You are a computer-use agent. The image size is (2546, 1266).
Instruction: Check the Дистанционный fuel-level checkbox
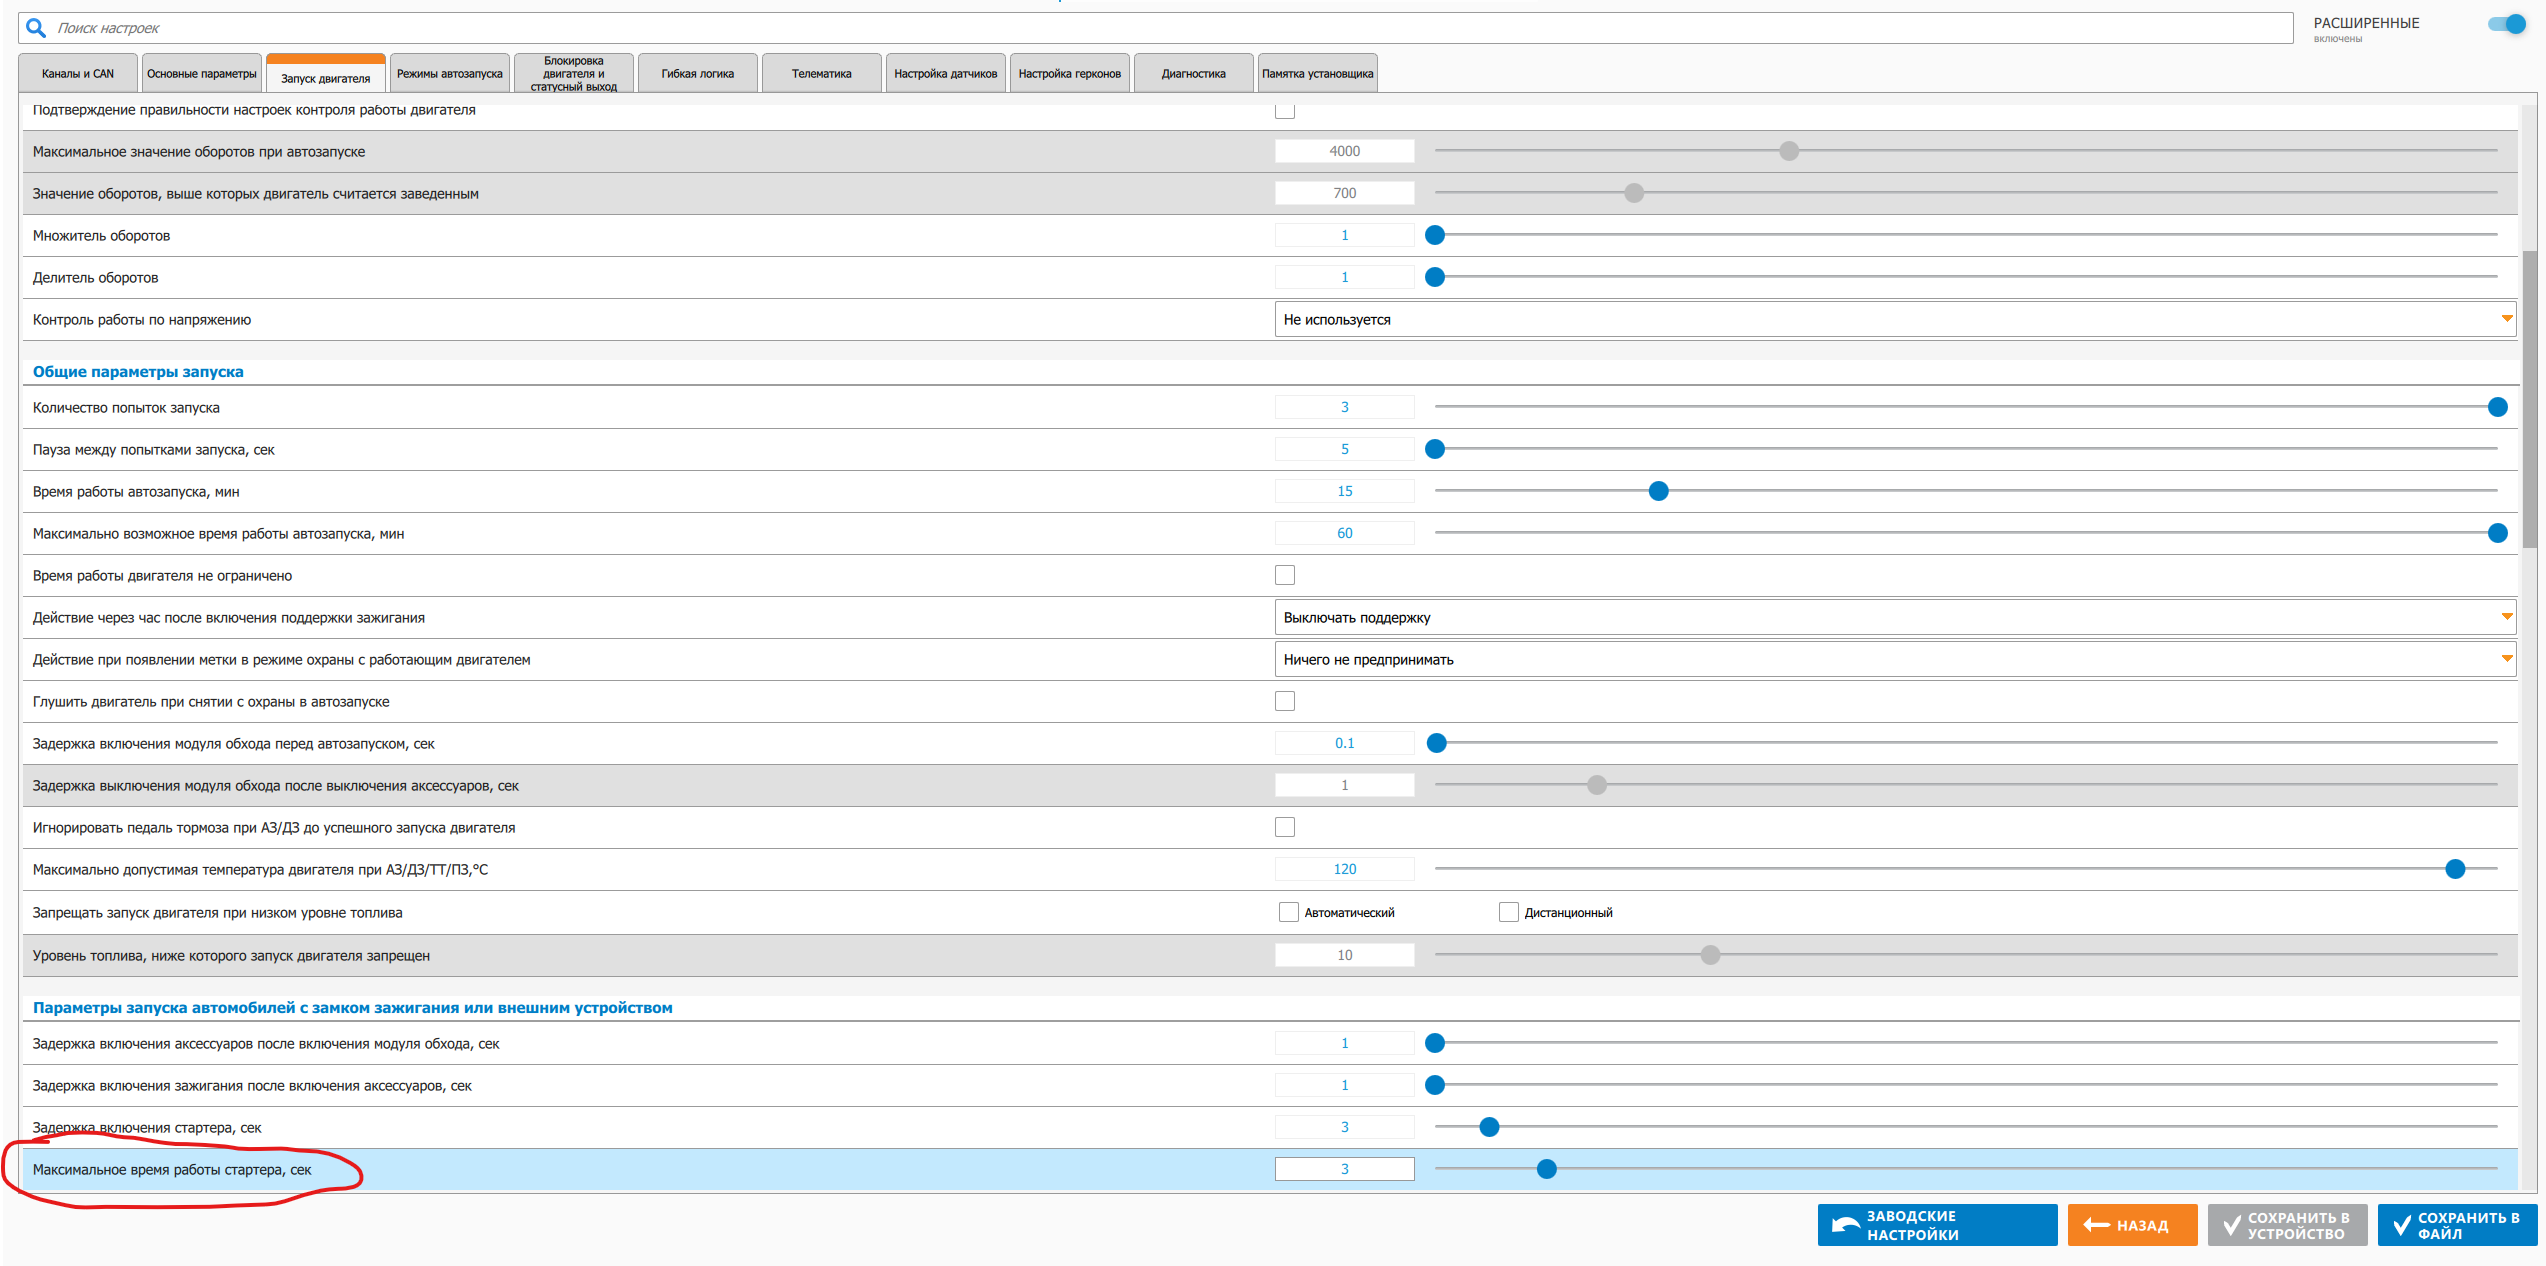[1509, 912]
